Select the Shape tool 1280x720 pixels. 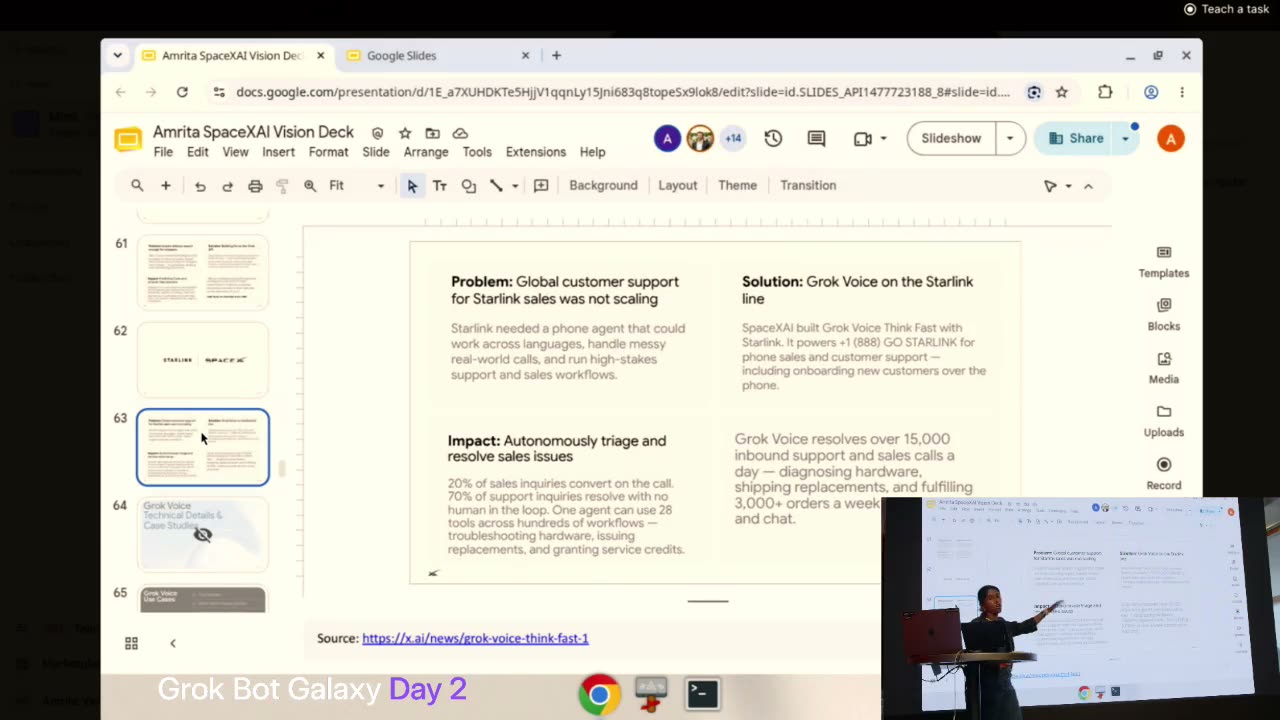click(x=468, y=186)
